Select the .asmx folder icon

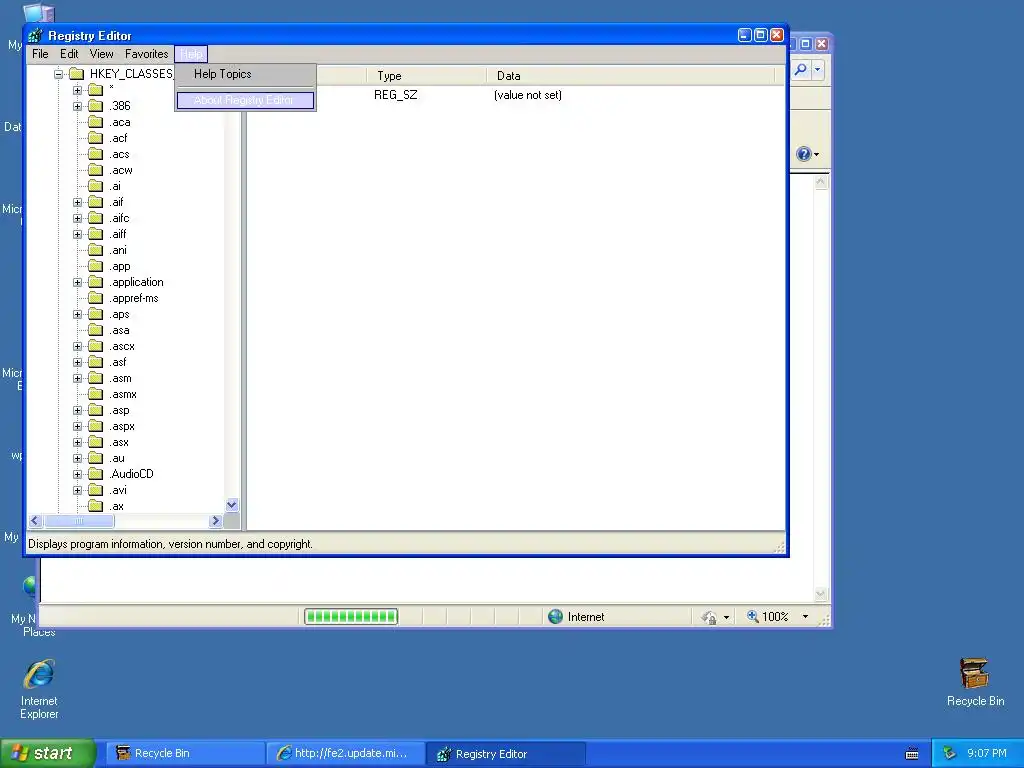pyautogui.click(x=95, y=394)
